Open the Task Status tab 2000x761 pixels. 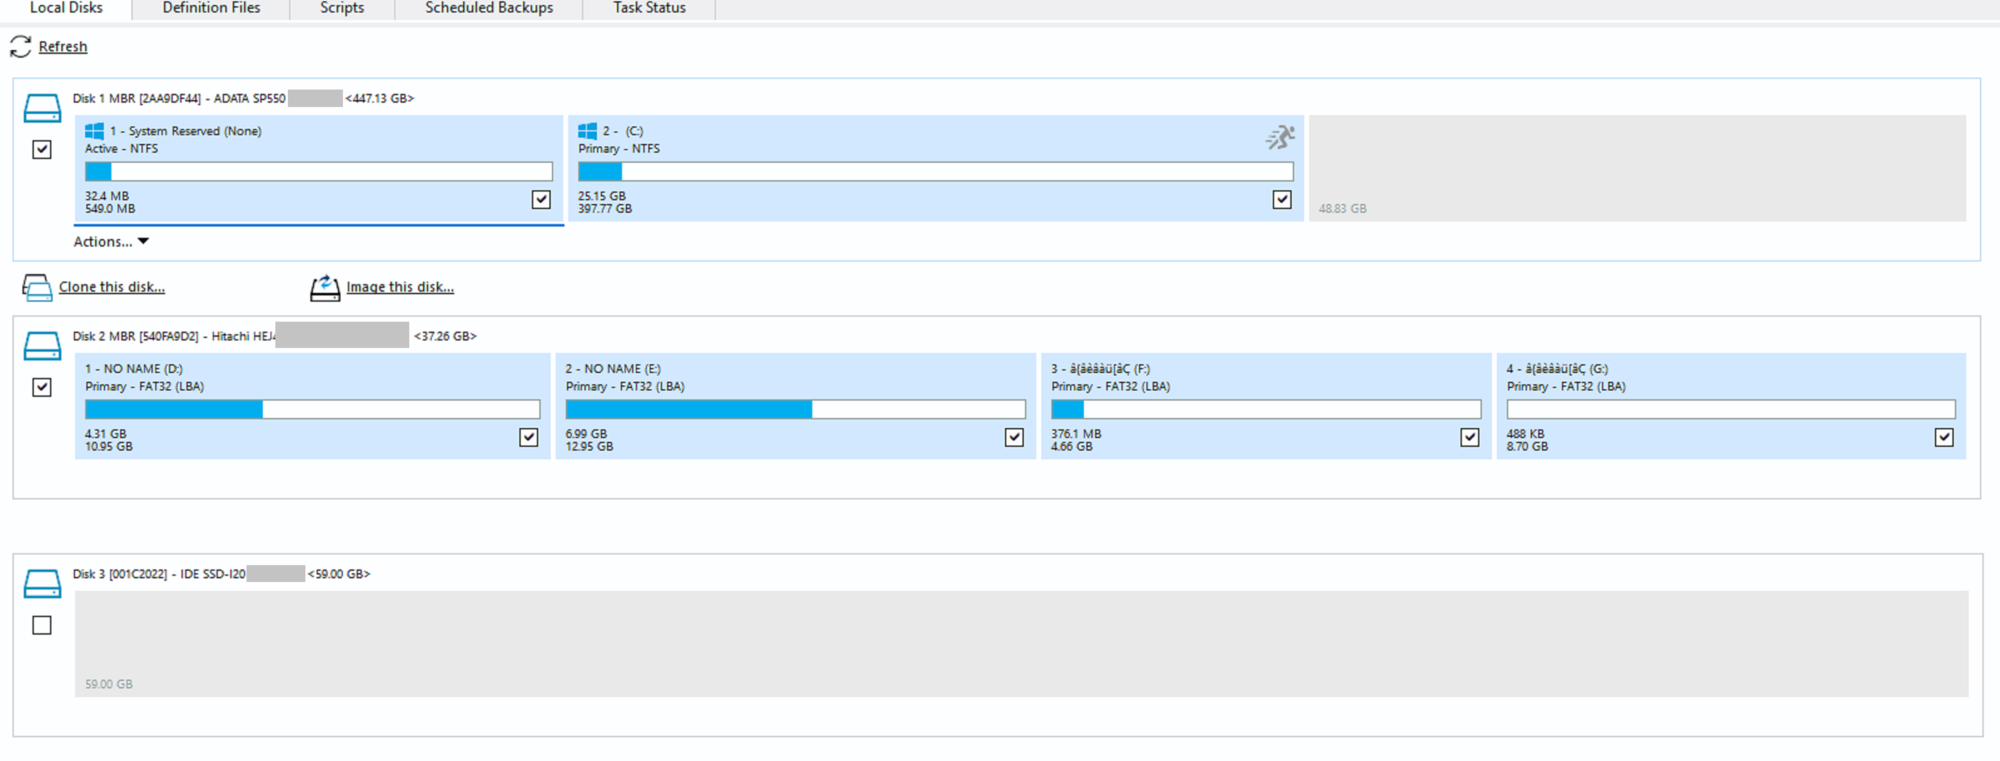(x=649, y=8)
